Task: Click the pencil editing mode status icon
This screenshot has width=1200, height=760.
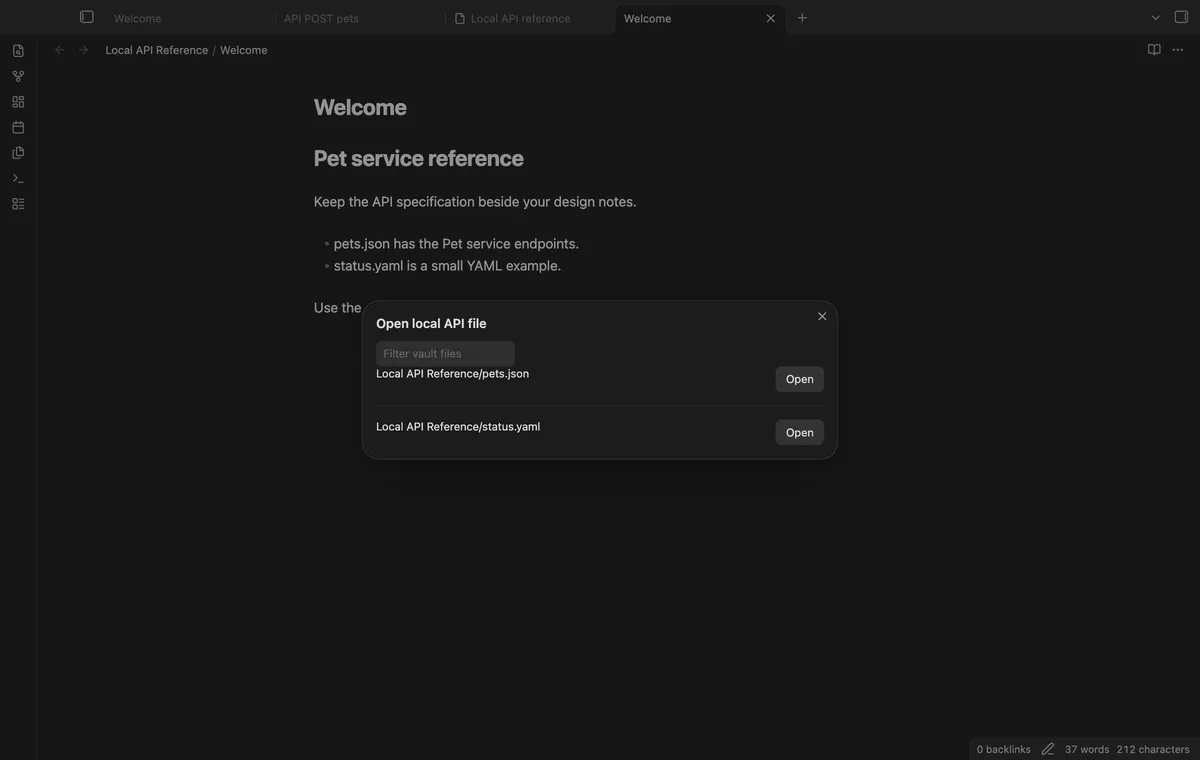Action: (x=1048, y=749)
